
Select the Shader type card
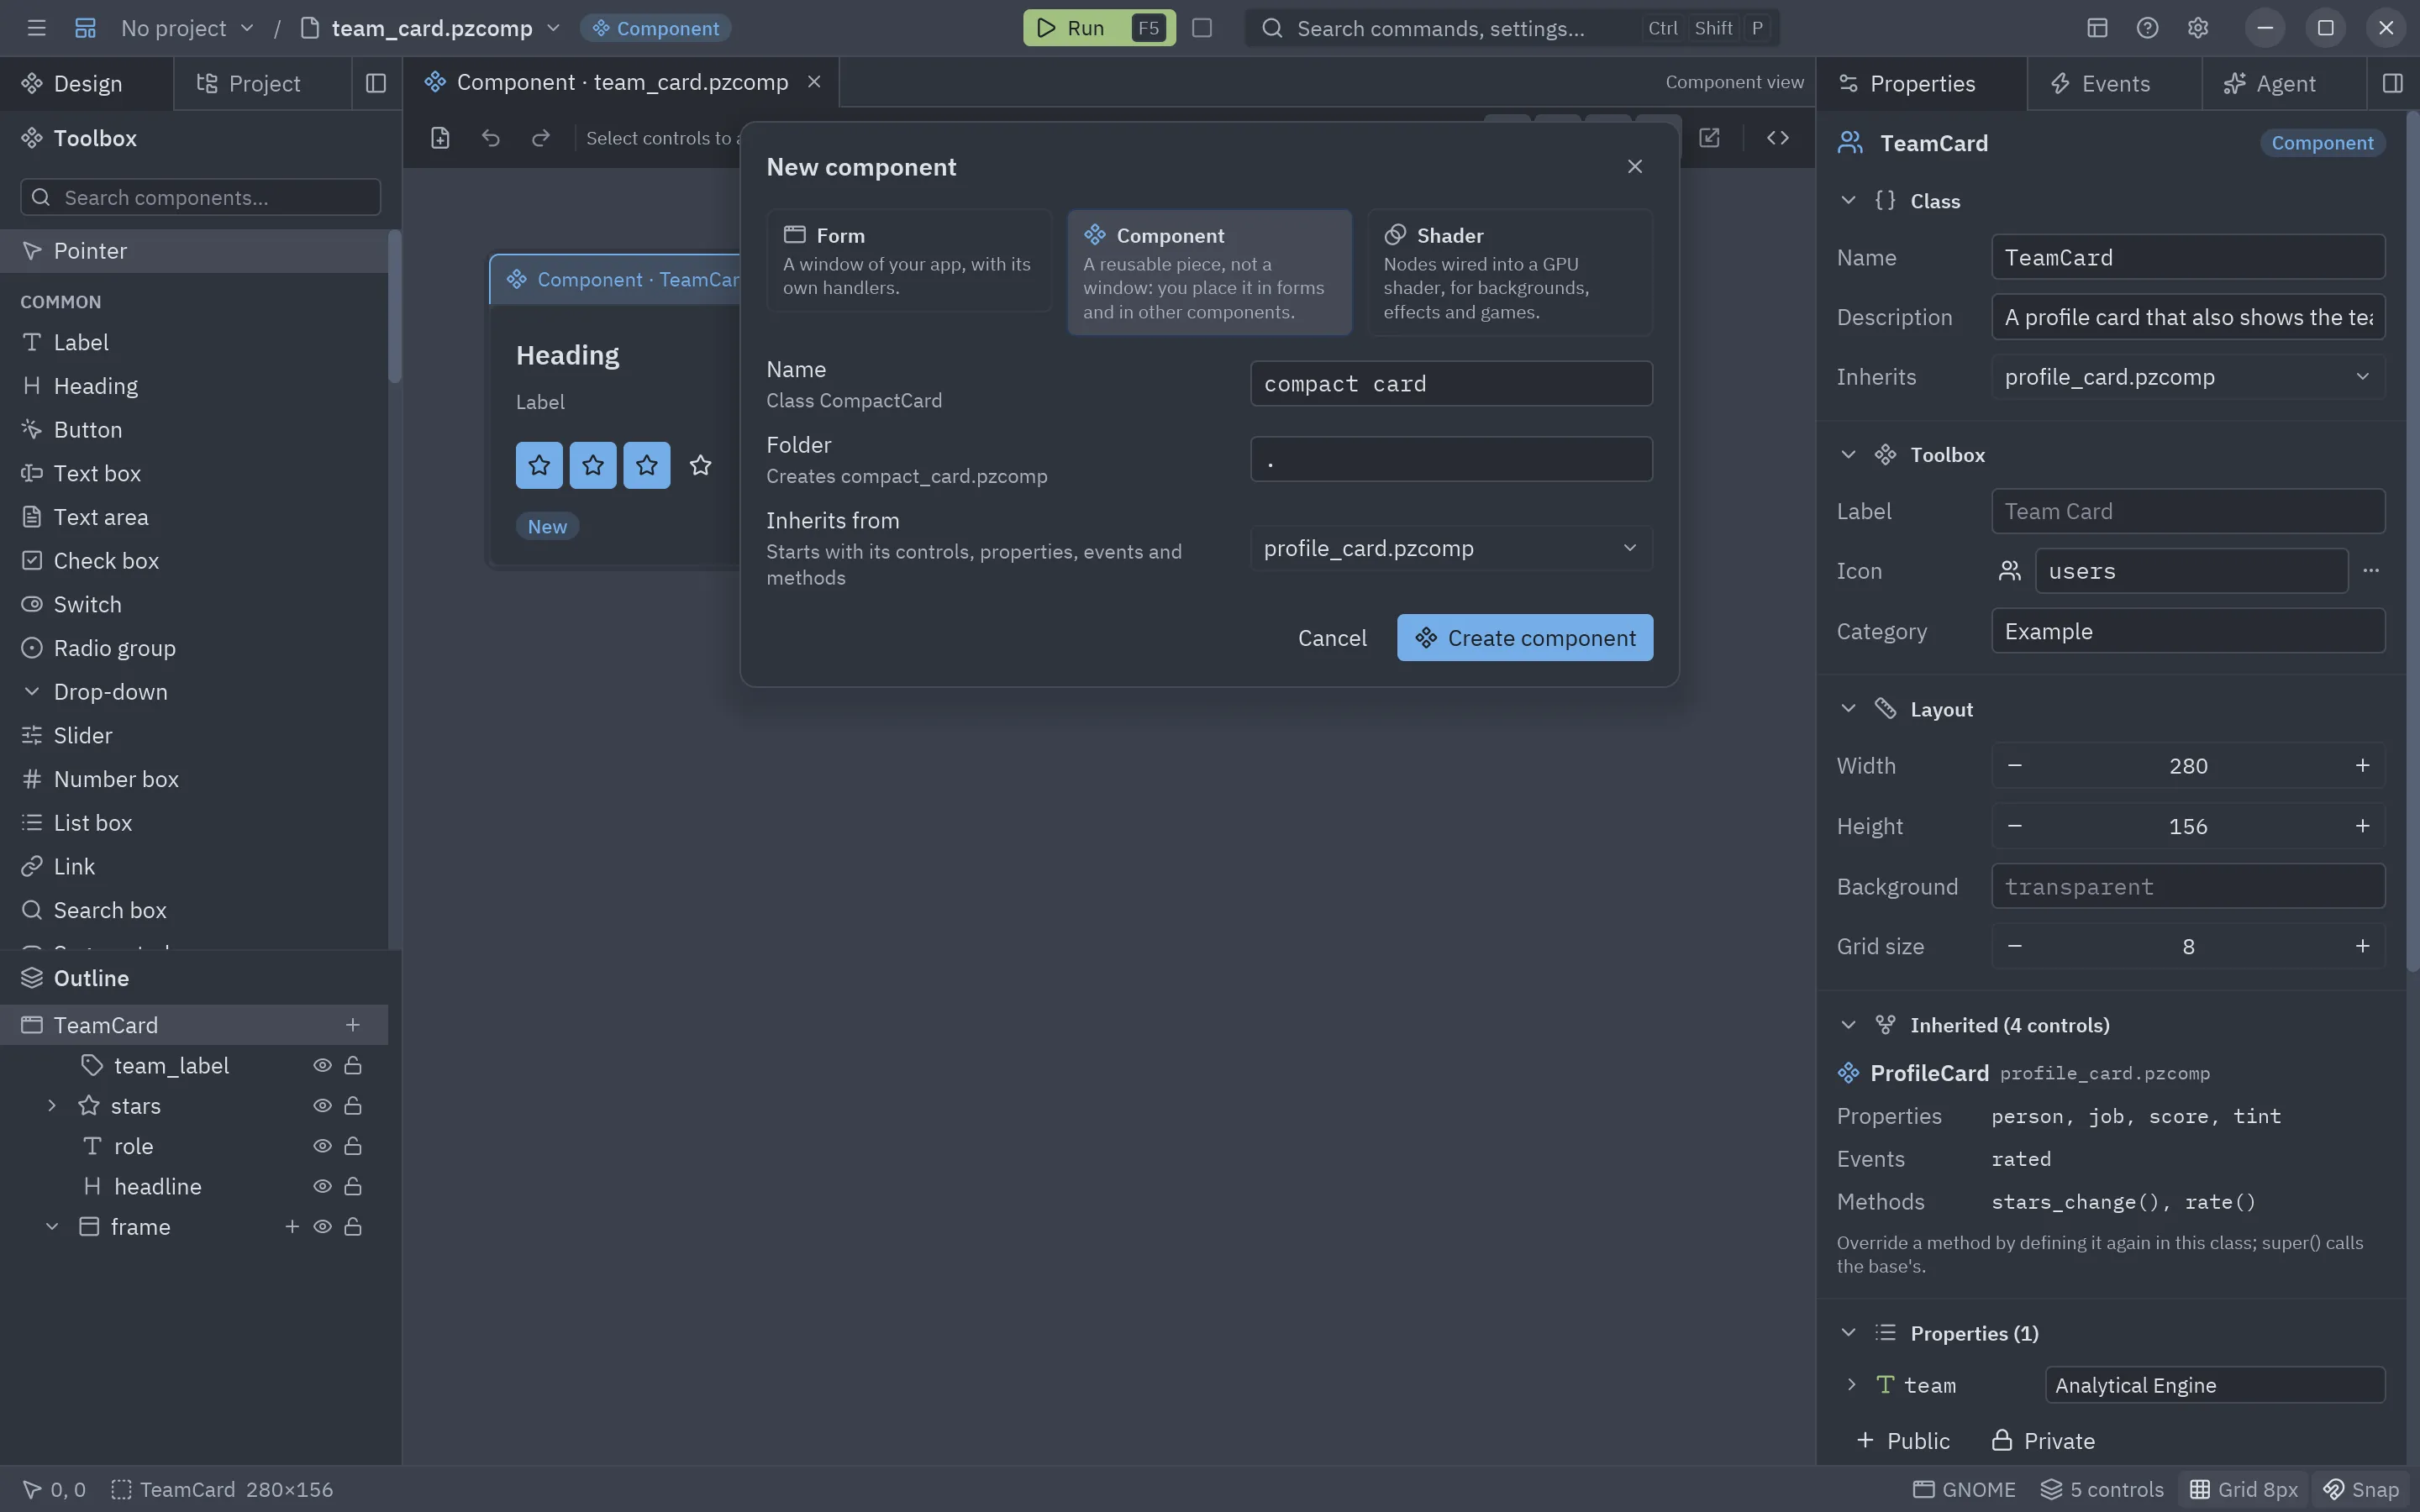point(1510,272)
